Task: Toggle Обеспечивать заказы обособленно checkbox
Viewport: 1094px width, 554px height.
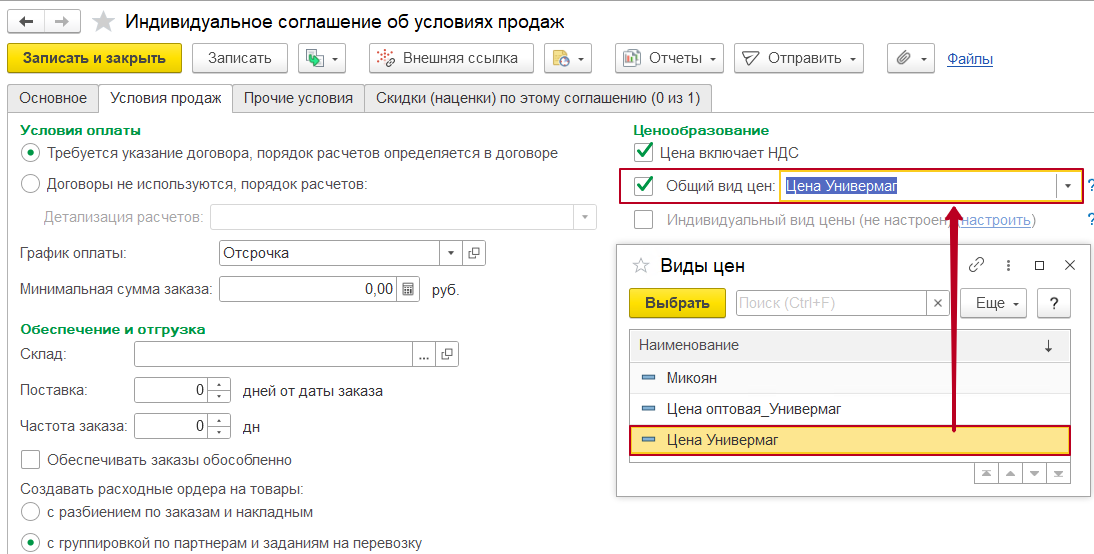Action: [x=30, y=460]
